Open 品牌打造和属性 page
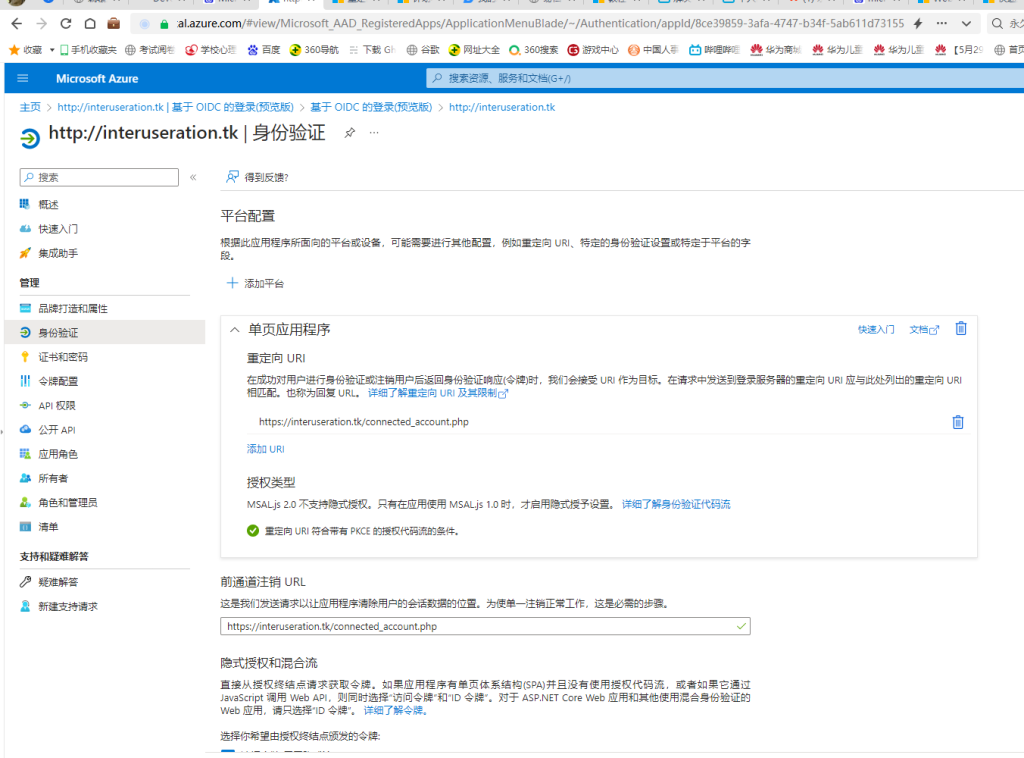Image resolution: width=1024 pixels, height=758 pixels. [x=72, y=308]
